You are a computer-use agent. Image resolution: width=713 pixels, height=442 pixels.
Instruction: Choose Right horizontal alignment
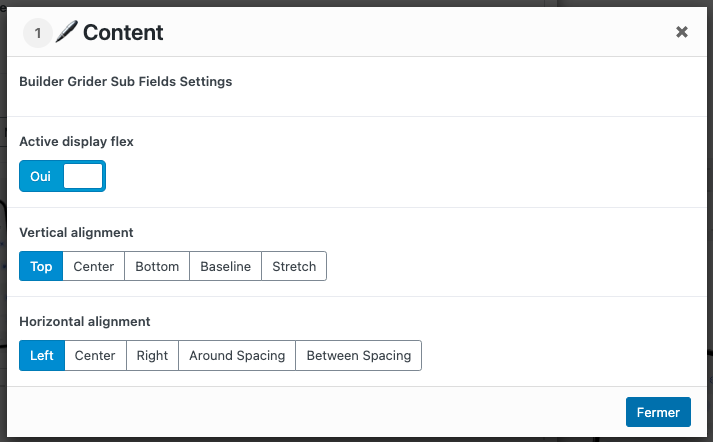point(152,355)
